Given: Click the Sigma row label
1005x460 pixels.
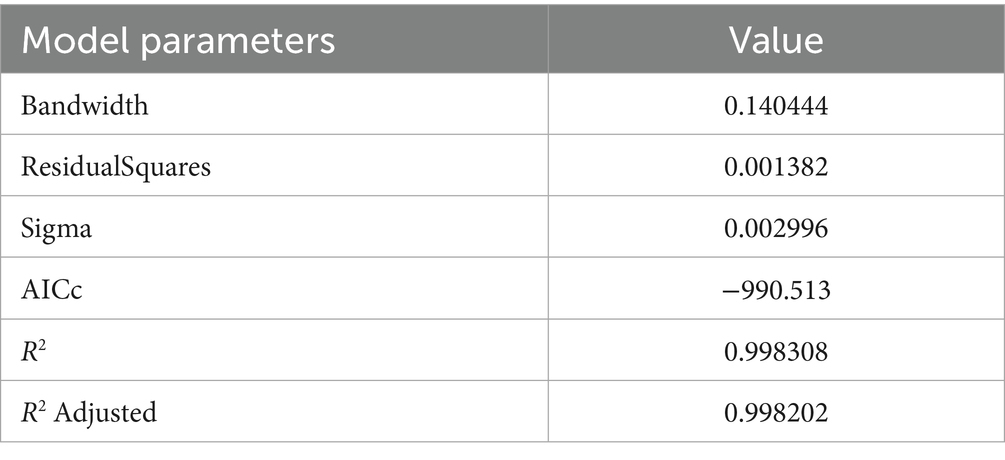Looking at the screenshot, I should coord(58,228).
